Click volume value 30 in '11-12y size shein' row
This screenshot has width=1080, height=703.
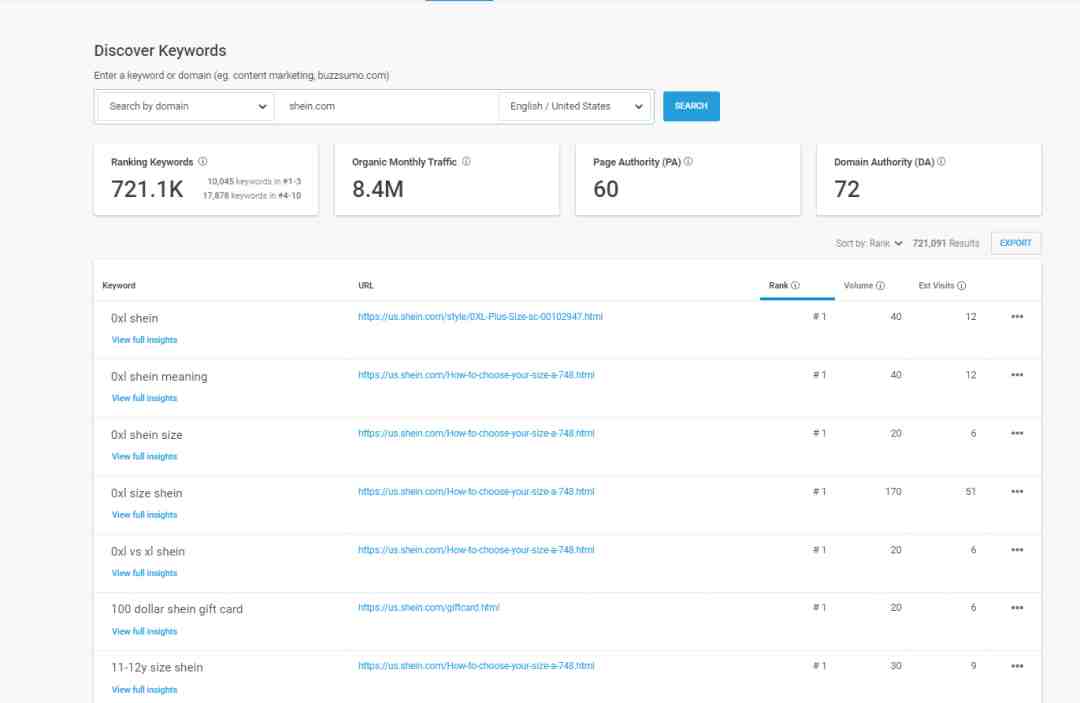(x=896, y=667)
